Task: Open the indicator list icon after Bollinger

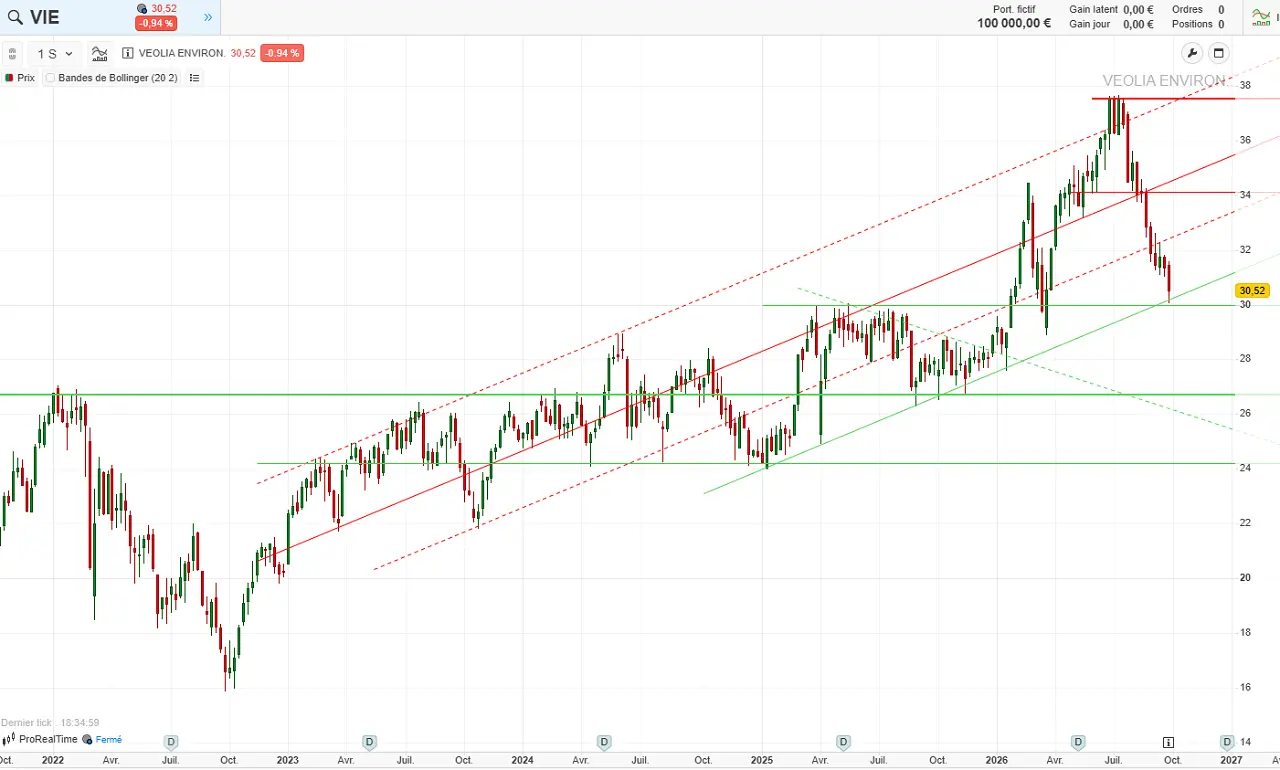Action: [194, 77]
